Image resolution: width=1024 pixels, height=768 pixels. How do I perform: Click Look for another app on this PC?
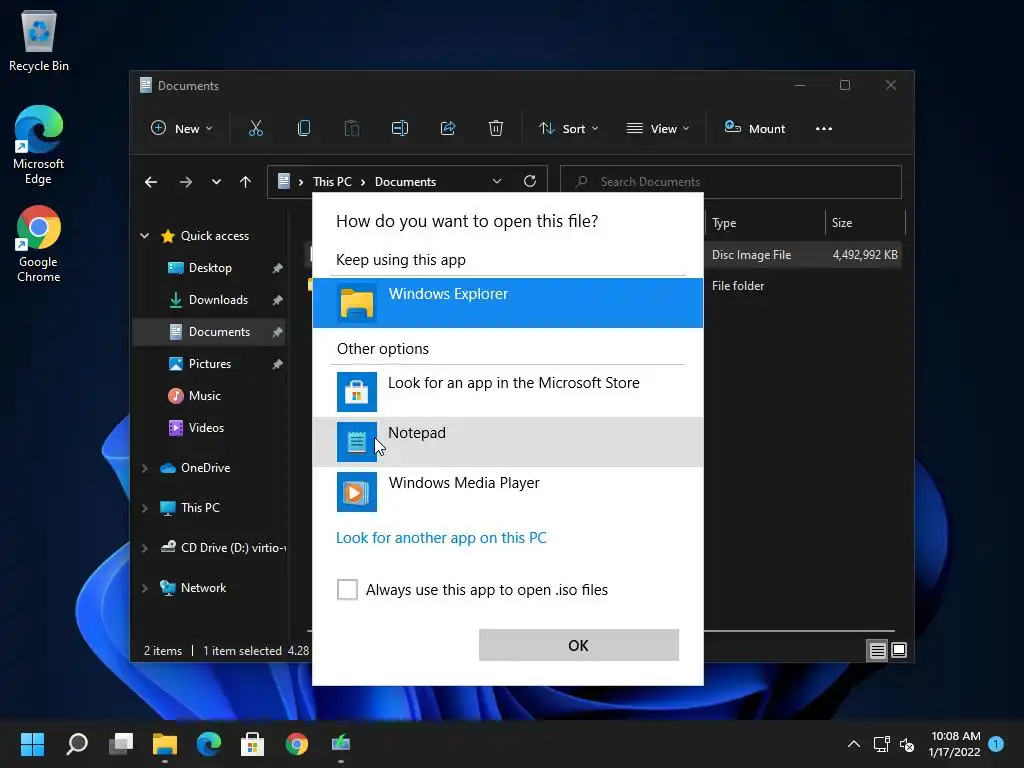click(x=441, y=537)
